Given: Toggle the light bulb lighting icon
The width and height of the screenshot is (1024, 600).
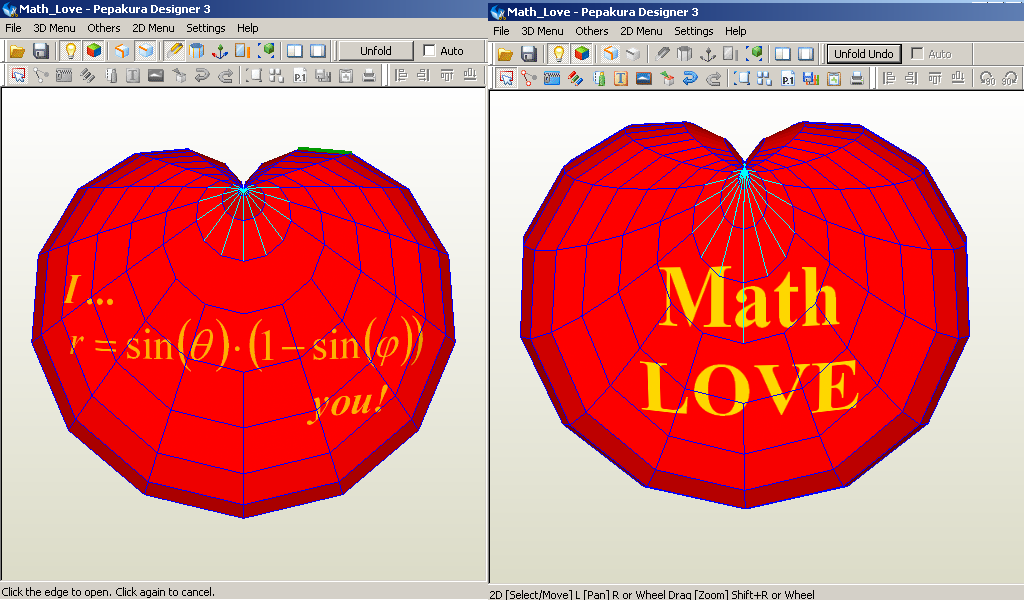Looking at the screenshot, I should [69, 52].
